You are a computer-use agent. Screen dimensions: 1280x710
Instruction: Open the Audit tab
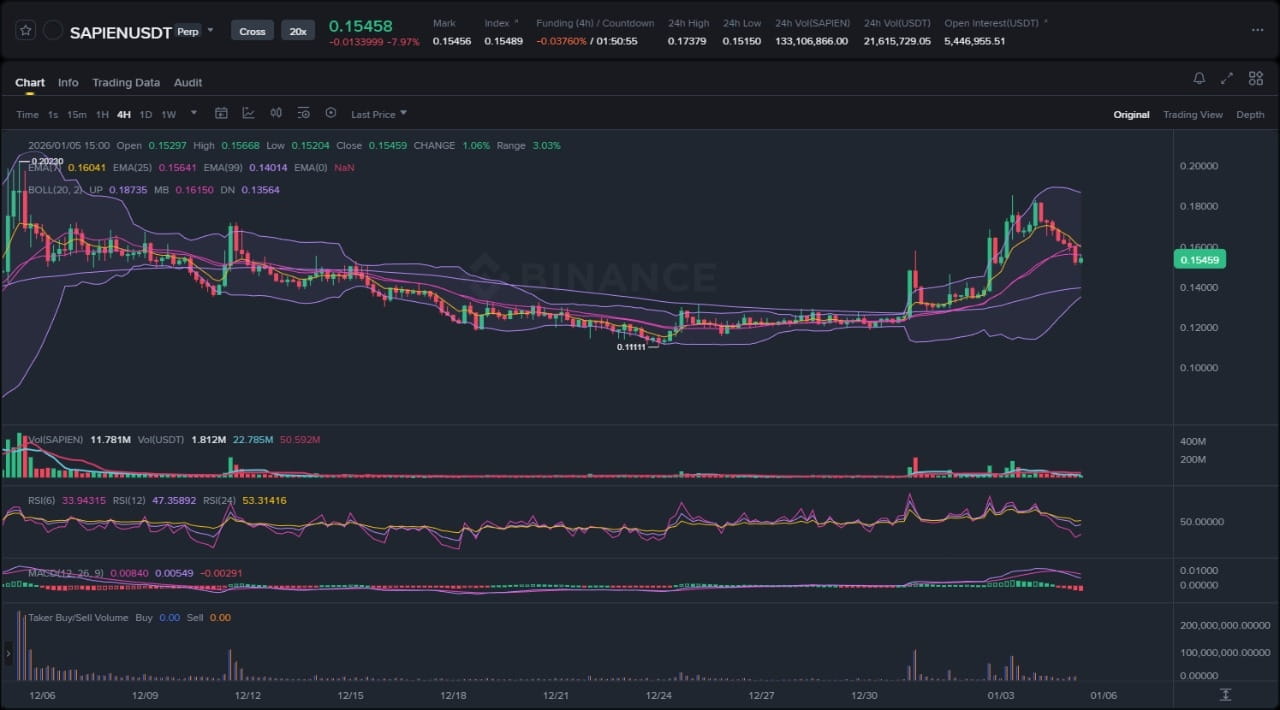click(x=188, y=83)
